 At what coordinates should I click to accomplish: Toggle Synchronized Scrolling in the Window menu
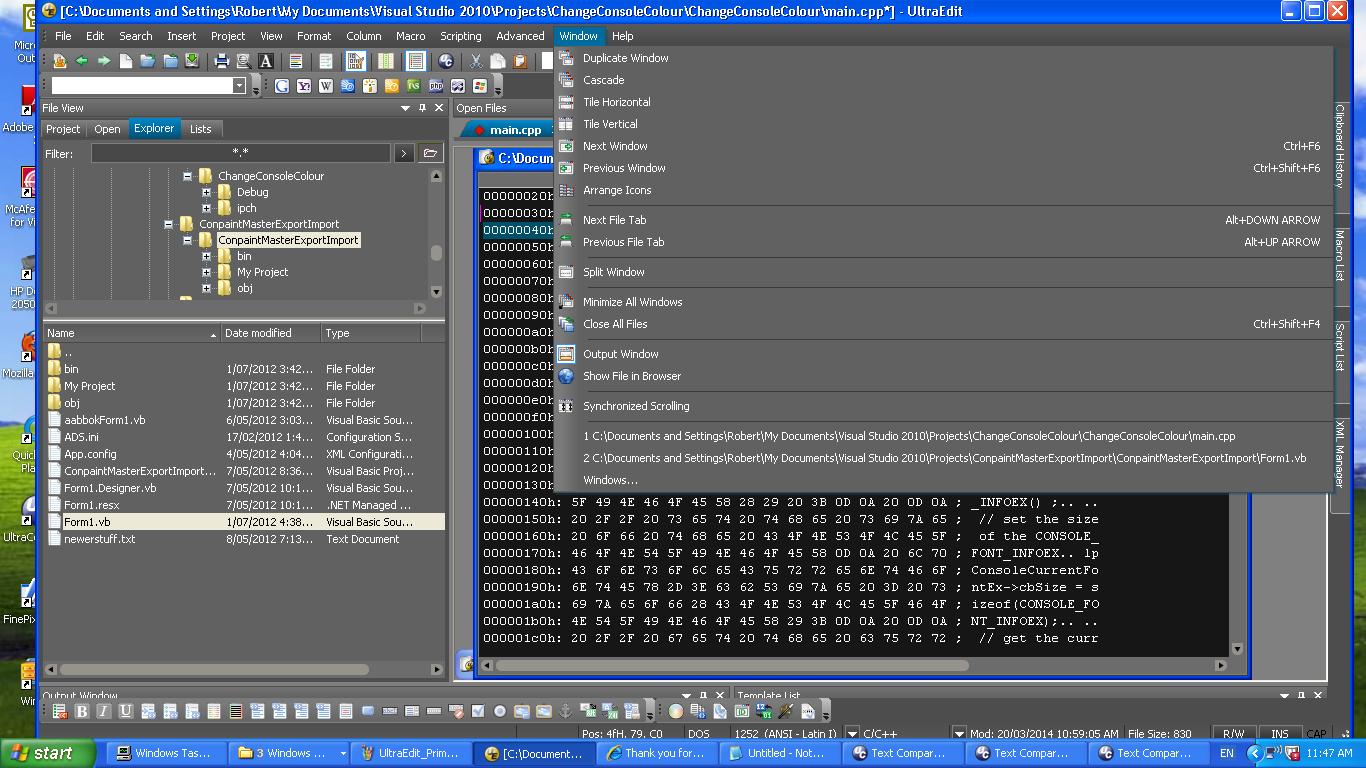(636, 406)
